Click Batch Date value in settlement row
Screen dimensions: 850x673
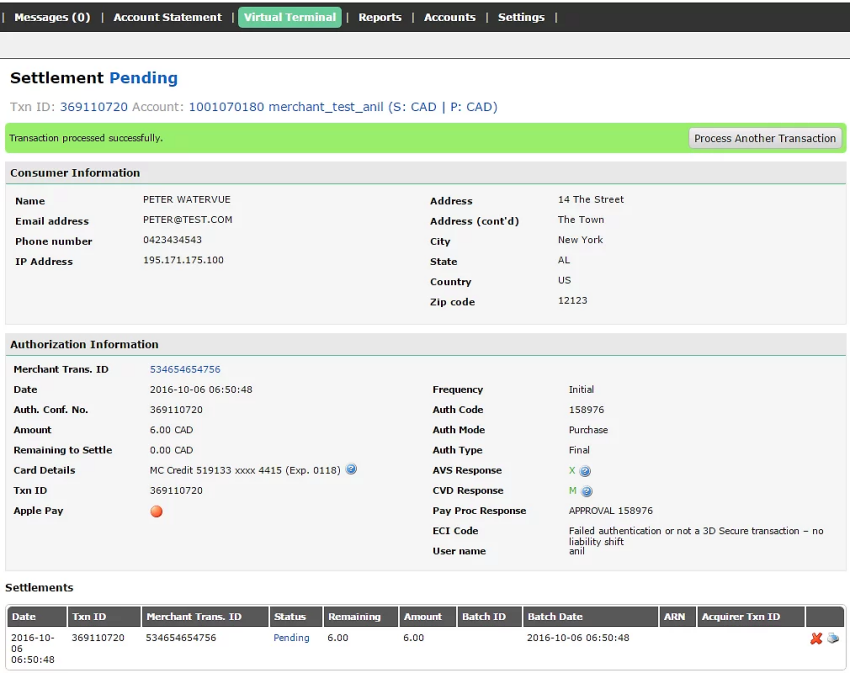(578, 638)
